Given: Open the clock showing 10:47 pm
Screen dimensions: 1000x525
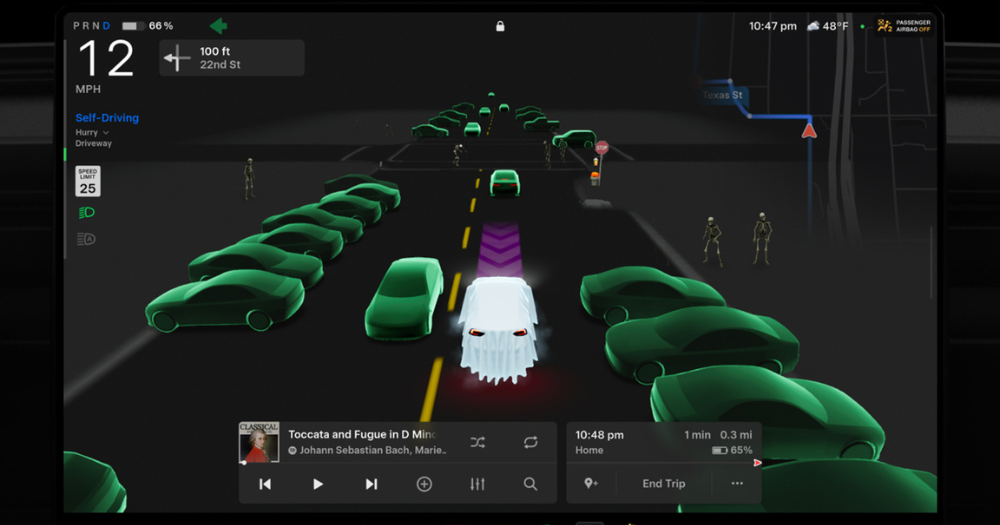Looking at the screenshot, I should point(772,26).
